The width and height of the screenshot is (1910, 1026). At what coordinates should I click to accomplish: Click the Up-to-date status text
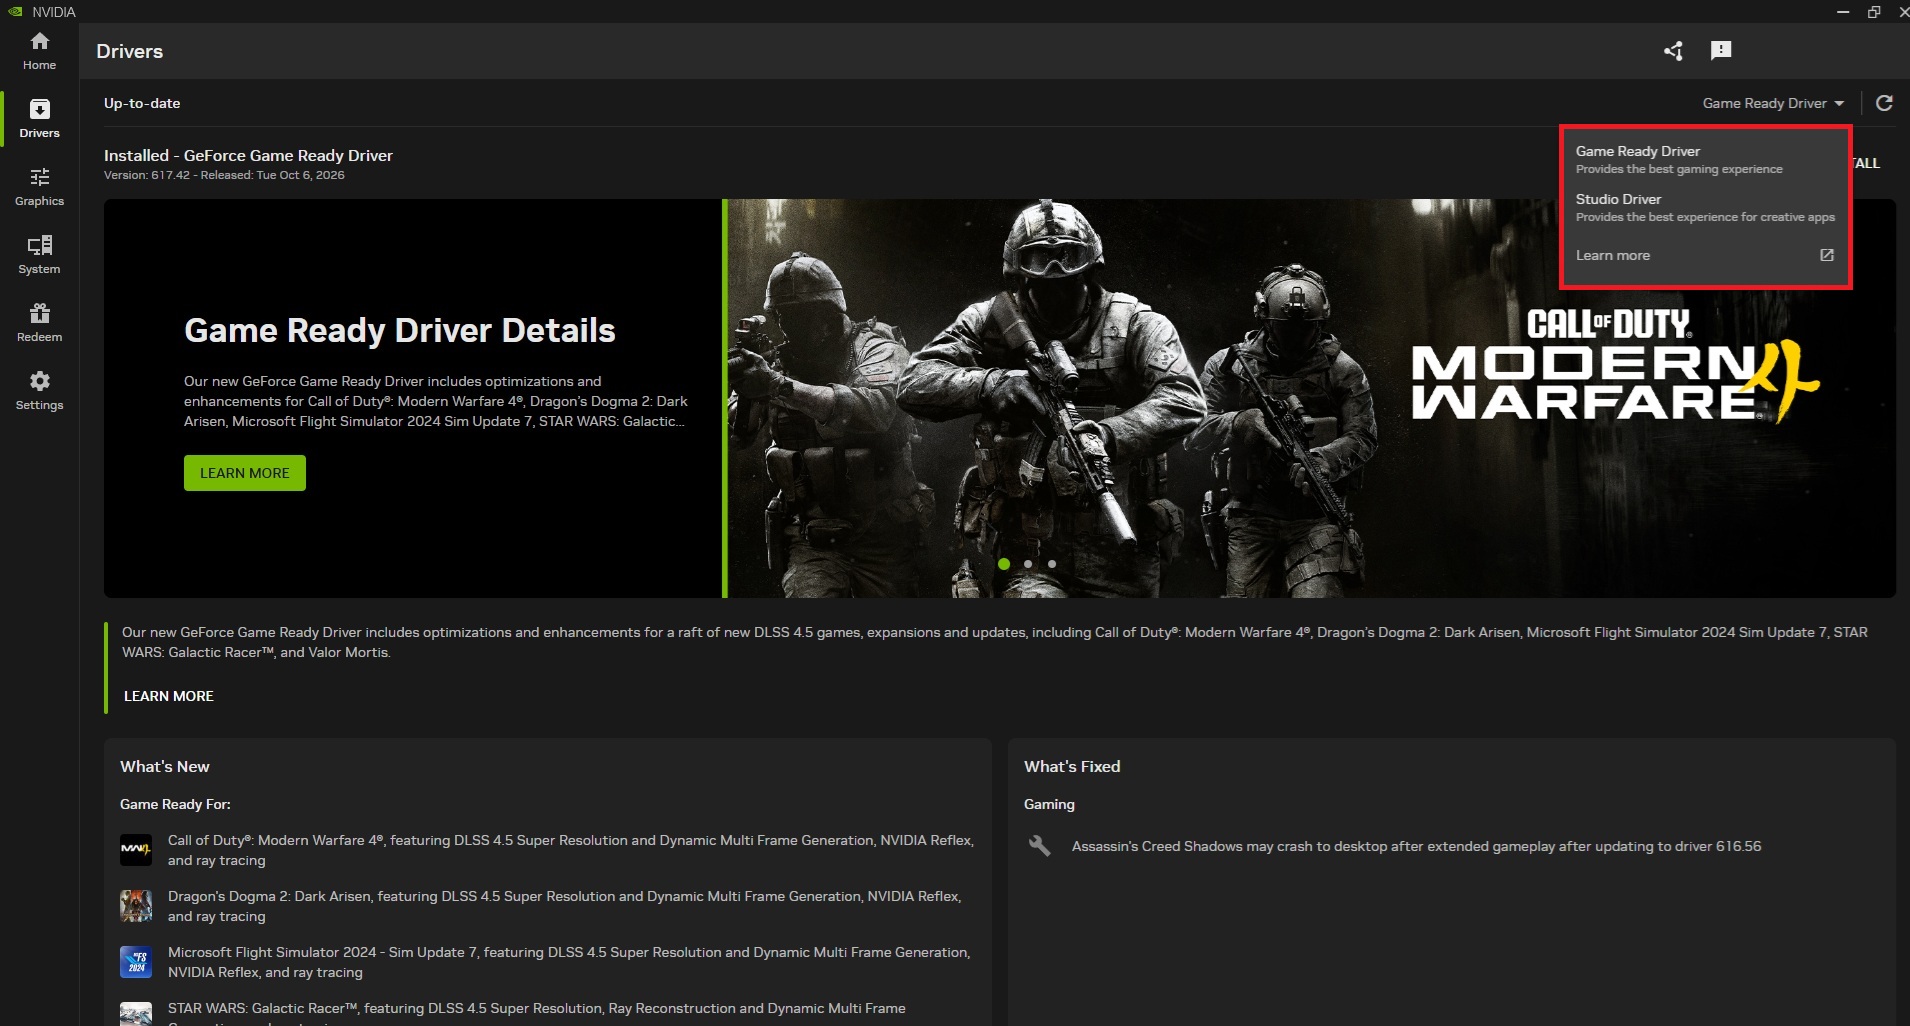[142, 103]
